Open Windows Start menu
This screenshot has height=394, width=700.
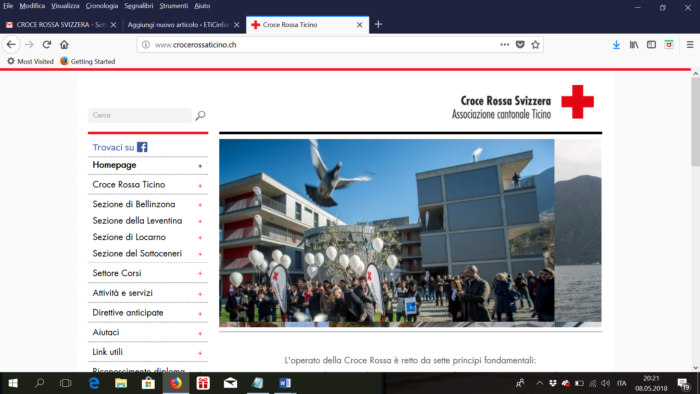13,383
